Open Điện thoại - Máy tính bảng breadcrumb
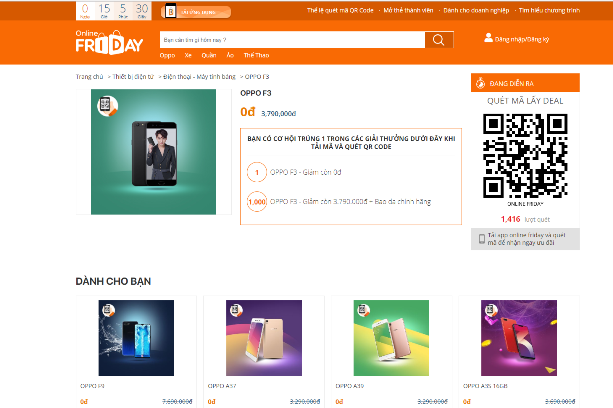The height and width of the screenshot is (408, 613). pyautogui.click(x=199, y=77)
